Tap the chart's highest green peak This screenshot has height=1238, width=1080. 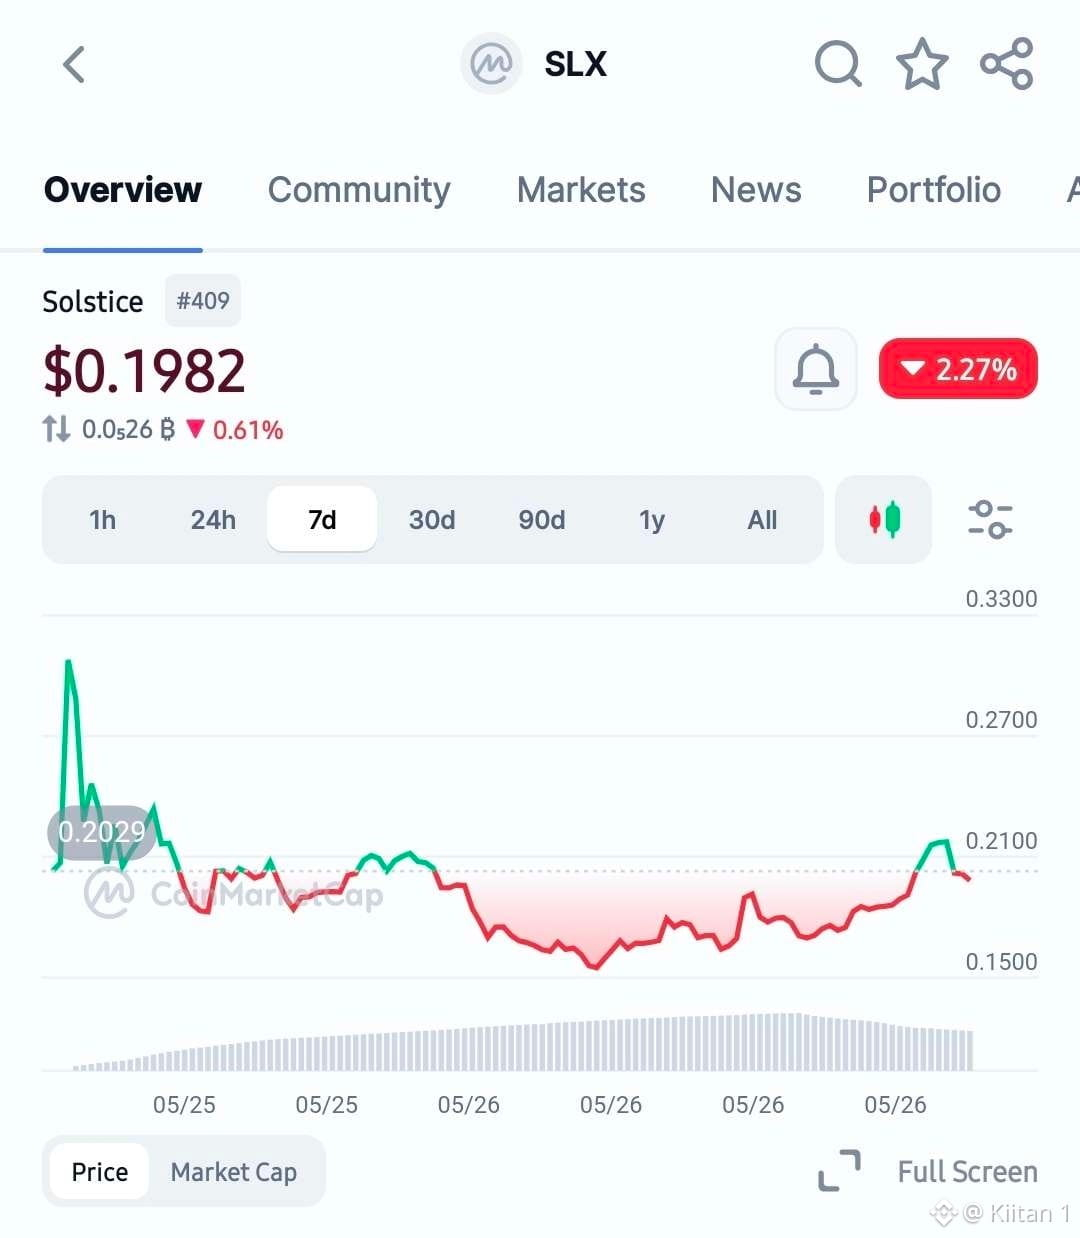tap(68, 663)
